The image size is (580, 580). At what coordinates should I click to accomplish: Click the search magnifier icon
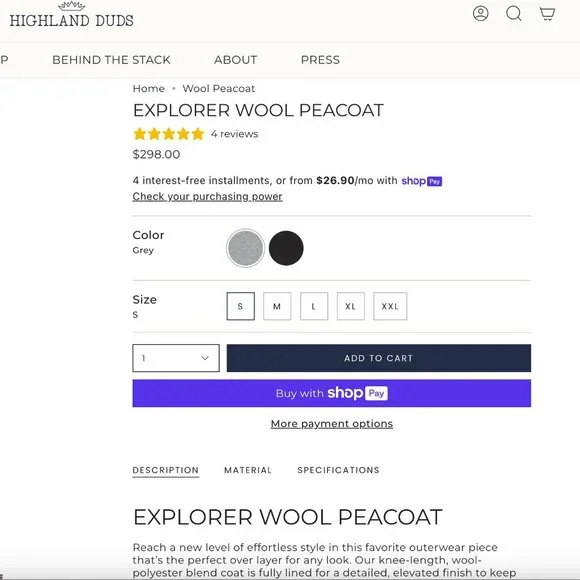pyautogui.click(x=514, y=14)
